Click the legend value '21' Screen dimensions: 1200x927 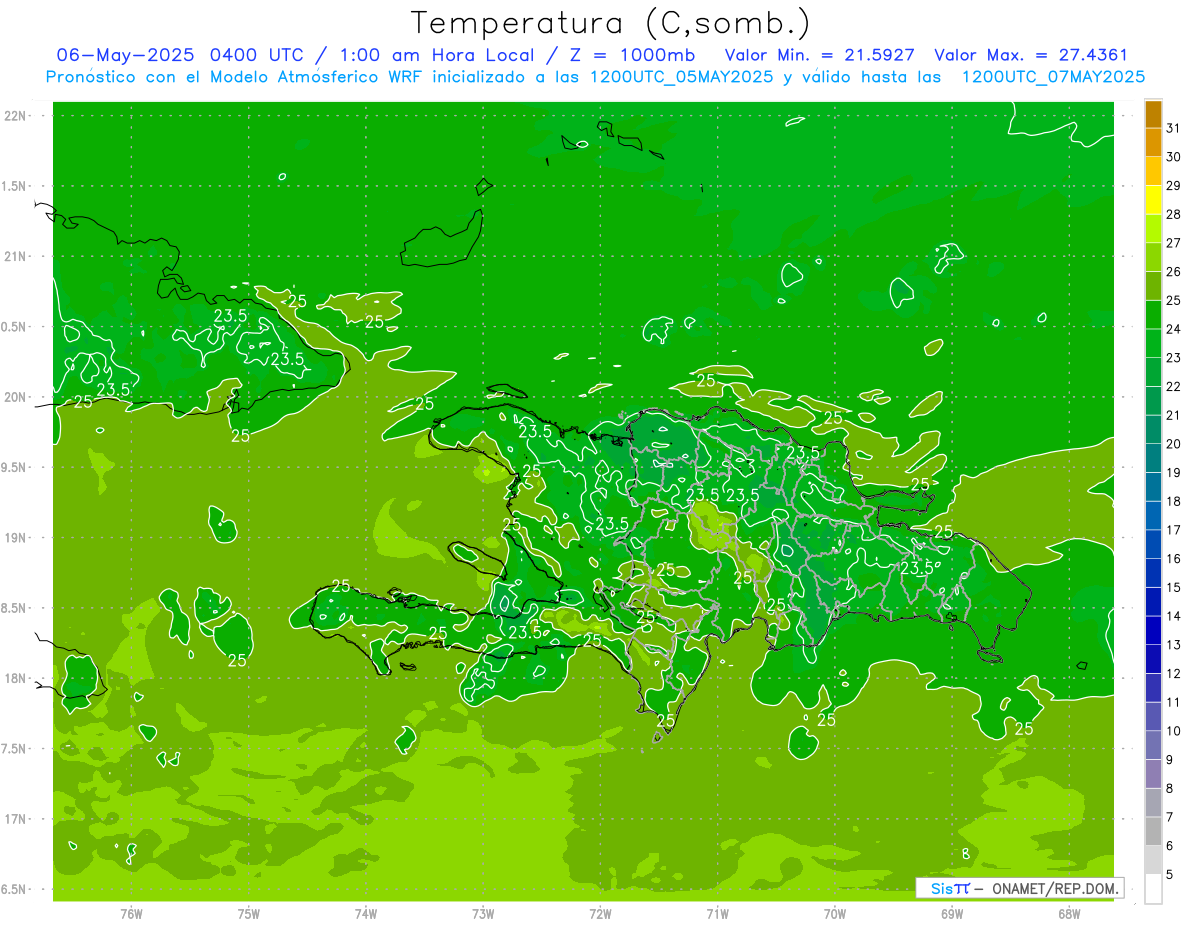pos(1173,415)
